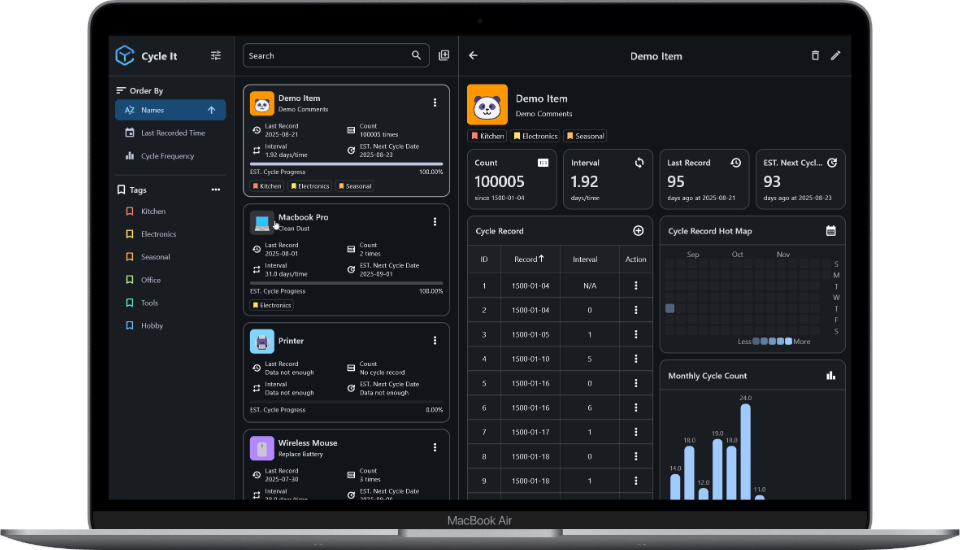Sort table by Record column header
Image resolution: width=960 pixels, height=550 pixels.
pyautogui.click(x=529, y=259)
